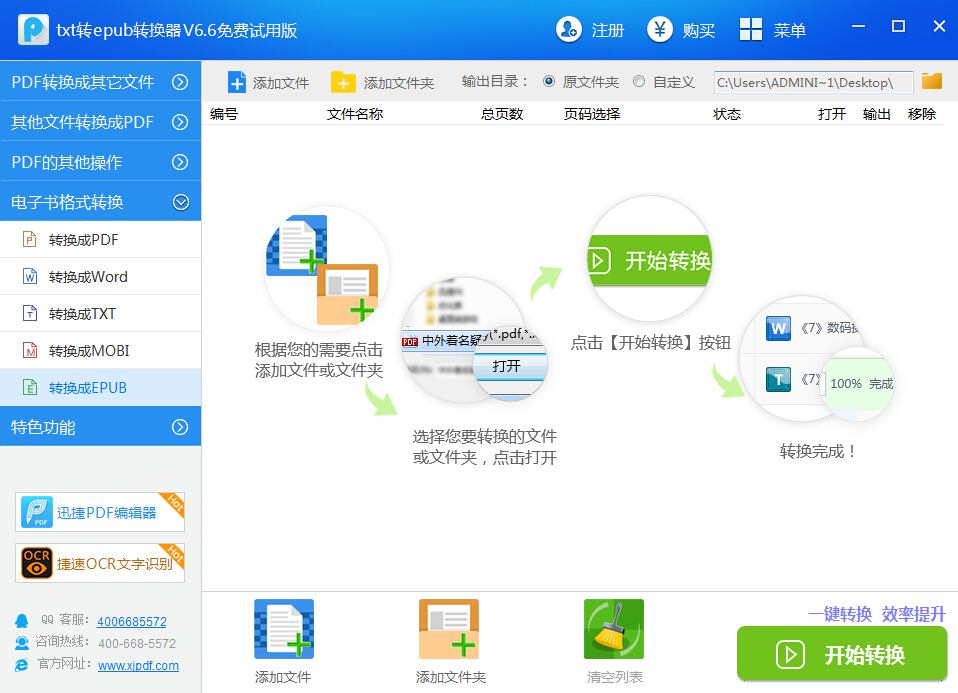Click the large bottom 添加文件夹 icon
Viewport: 958px width, 693px height.
[448, 629]
